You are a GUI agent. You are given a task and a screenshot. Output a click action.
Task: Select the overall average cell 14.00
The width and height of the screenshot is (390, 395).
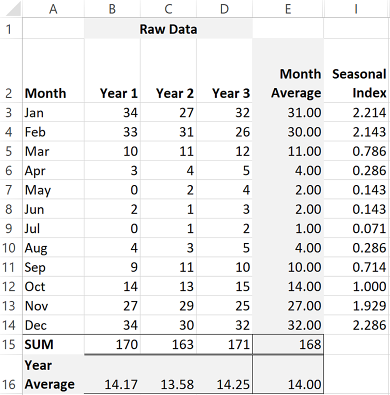[x=288, y=374]
